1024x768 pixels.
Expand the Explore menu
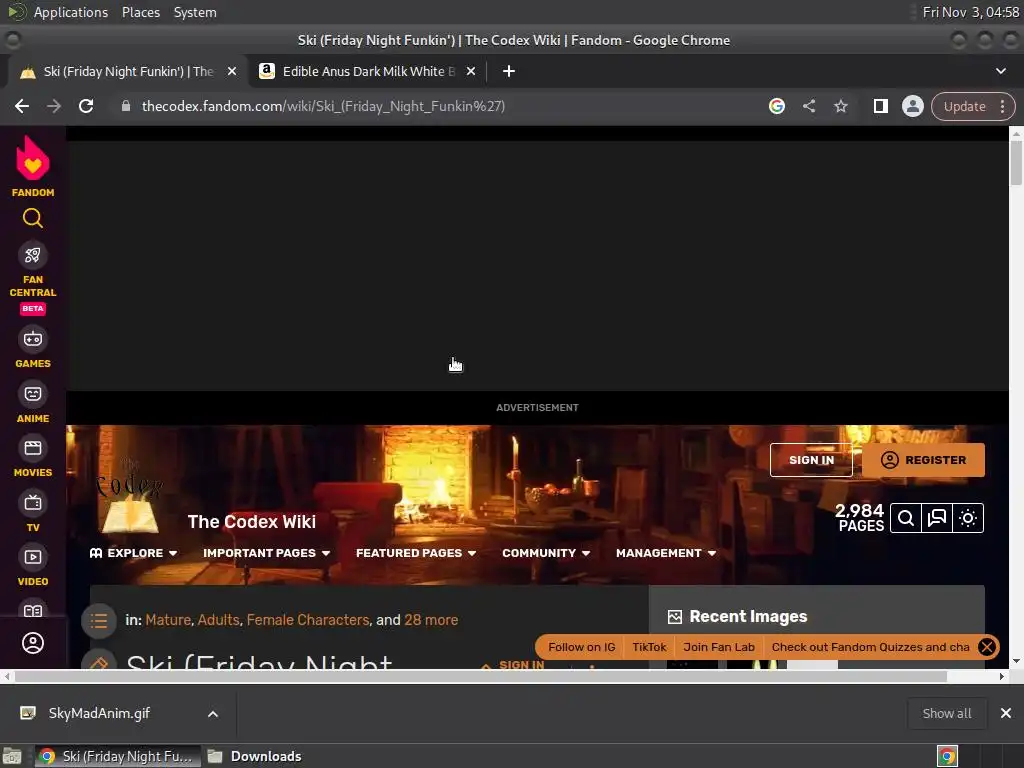coord(133,553)
